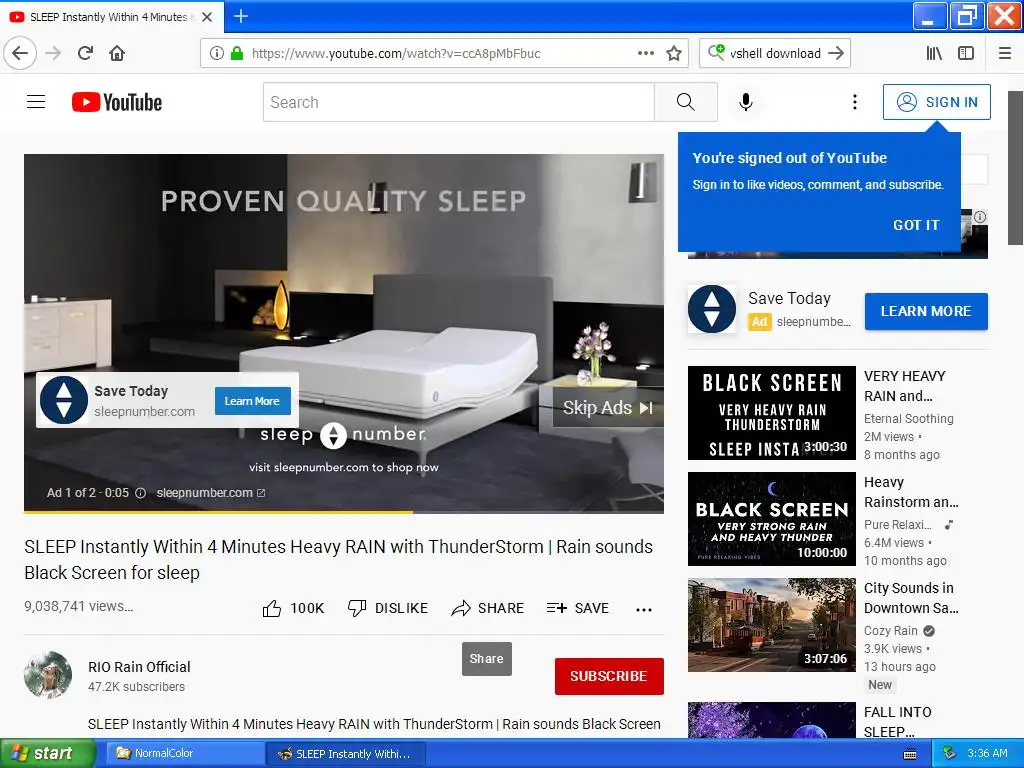Screen dimensions: 1024x768
Task: Go back using the browser back arrow
Action: tap(20, 53)
